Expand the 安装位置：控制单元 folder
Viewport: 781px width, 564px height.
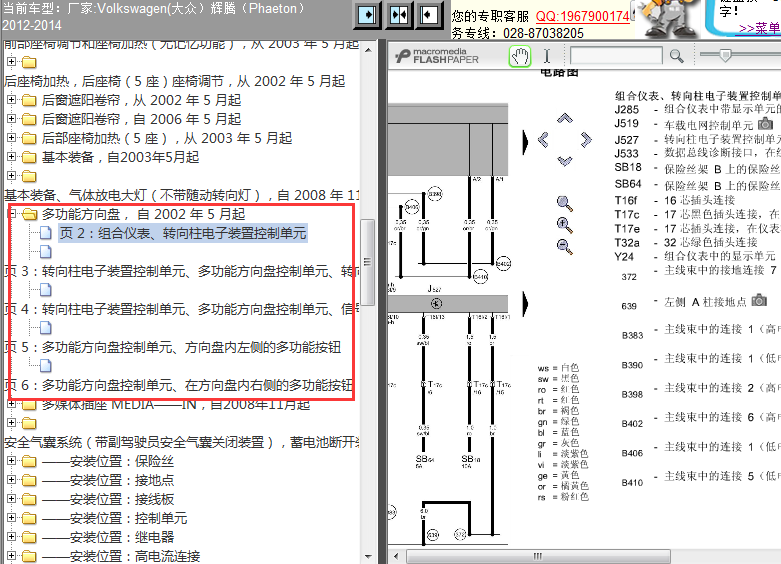[11, 518]
